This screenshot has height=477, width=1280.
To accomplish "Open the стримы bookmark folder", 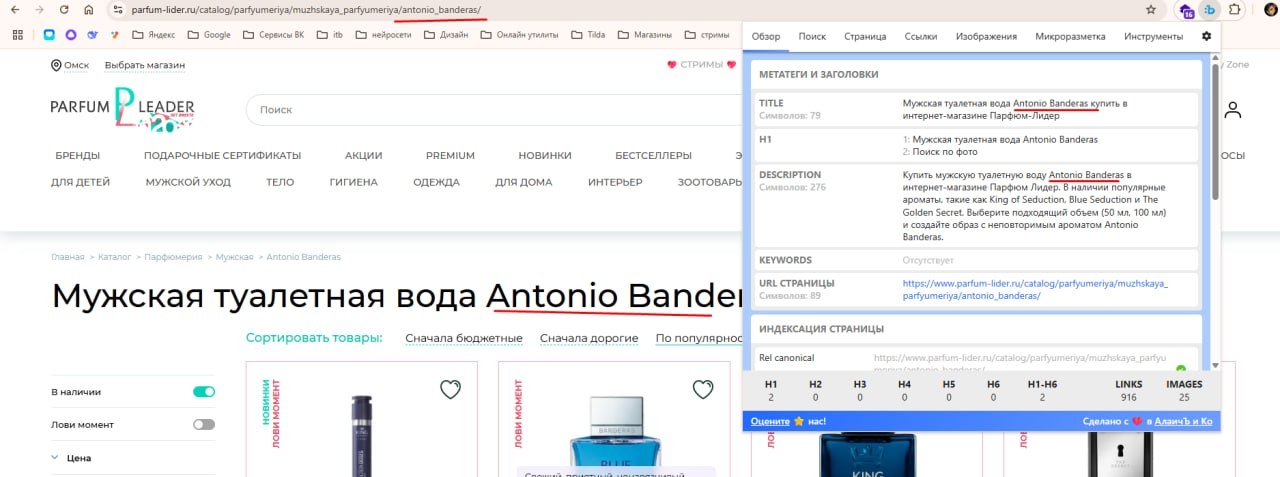I will pyautogui.click(x=705, y=35).
